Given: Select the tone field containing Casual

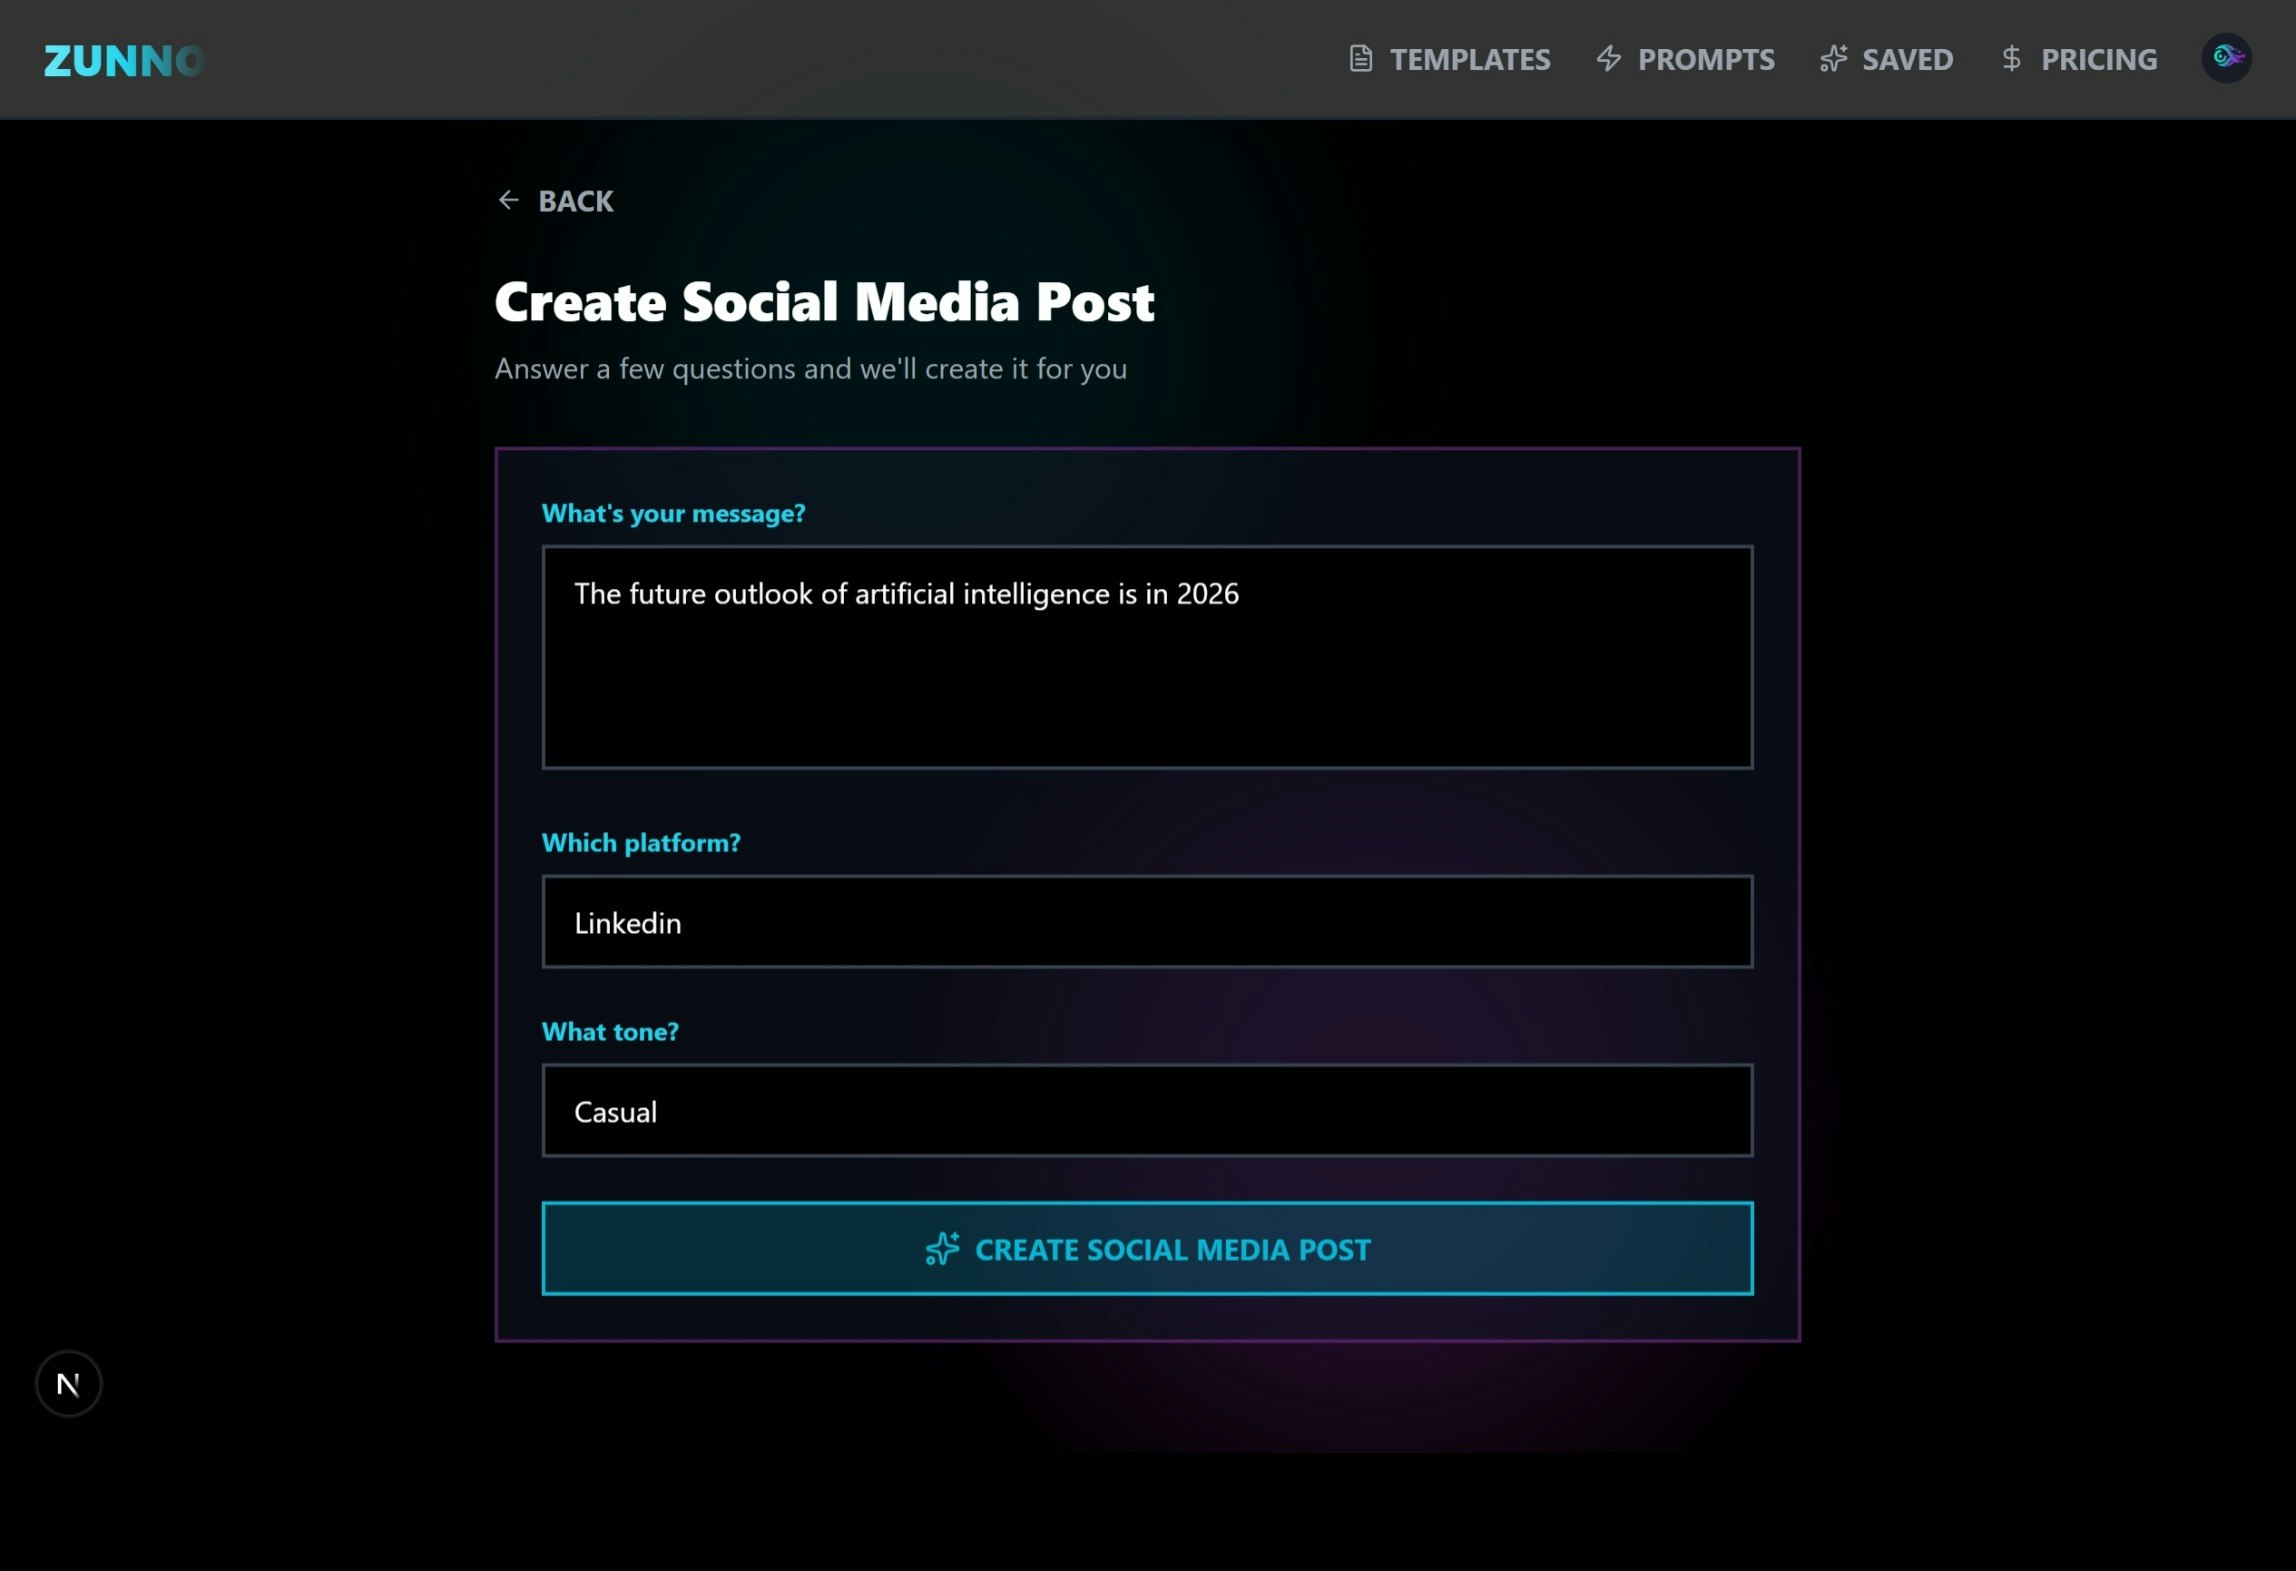Looking at the screenshot, I should pyautogui.click(x=1146, y=1111).
